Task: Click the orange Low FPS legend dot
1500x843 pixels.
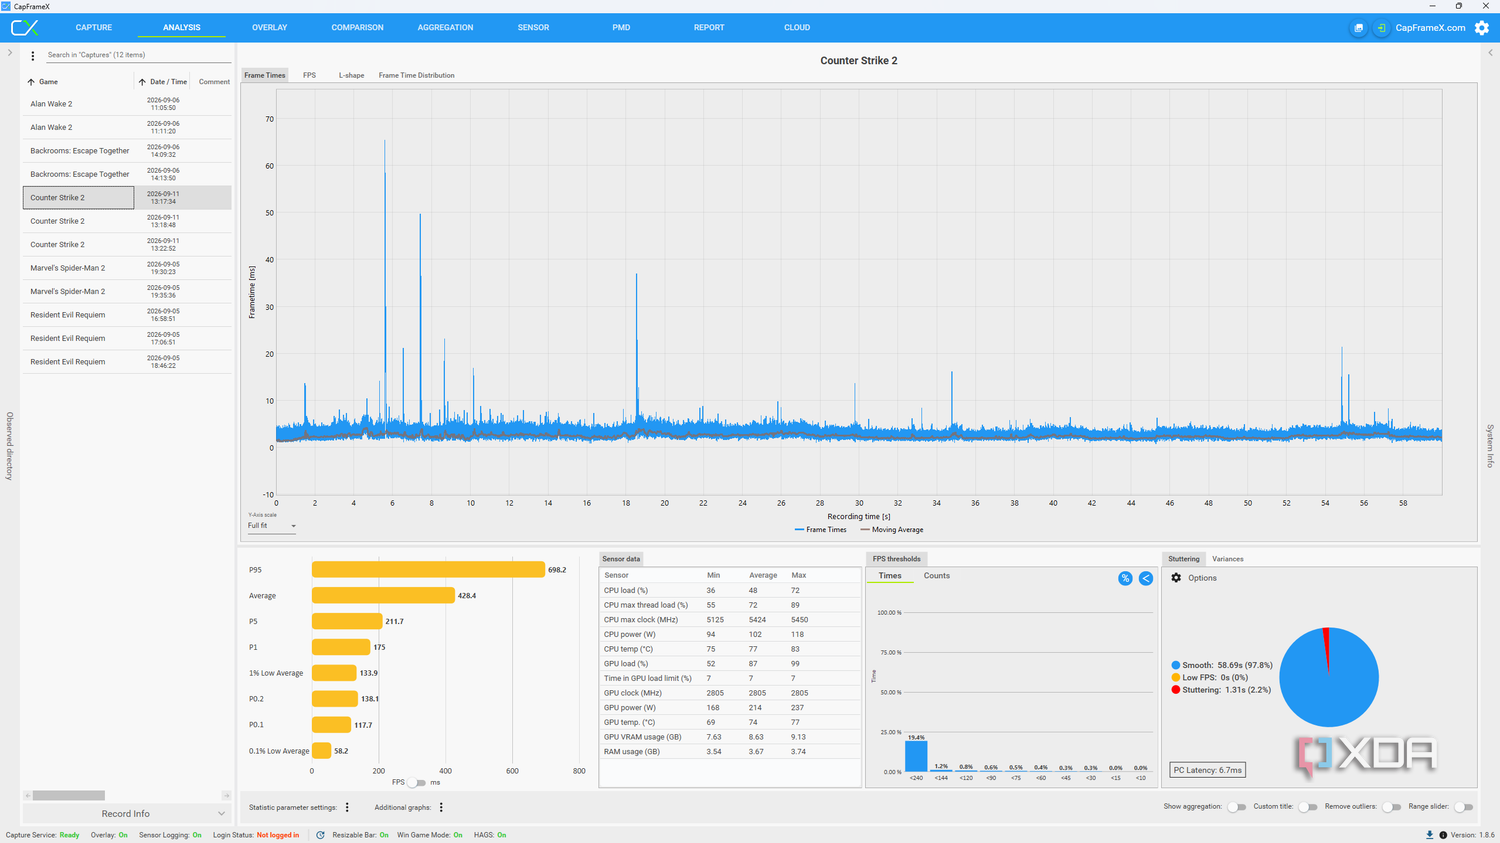Action: pyautogui.click(x=1176, y=678)
